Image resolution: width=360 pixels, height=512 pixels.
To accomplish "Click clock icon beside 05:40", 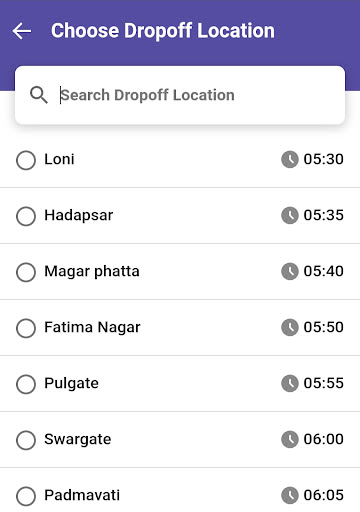I will pyautogui.click(x=290, y=271).
